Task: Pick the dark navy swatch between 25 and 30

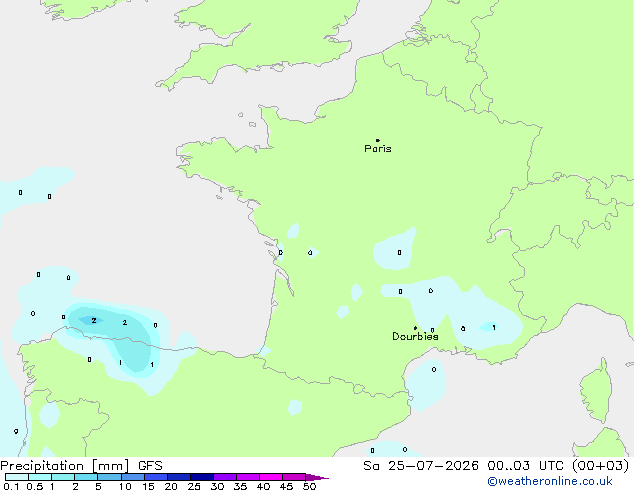Action: (201, 477)
